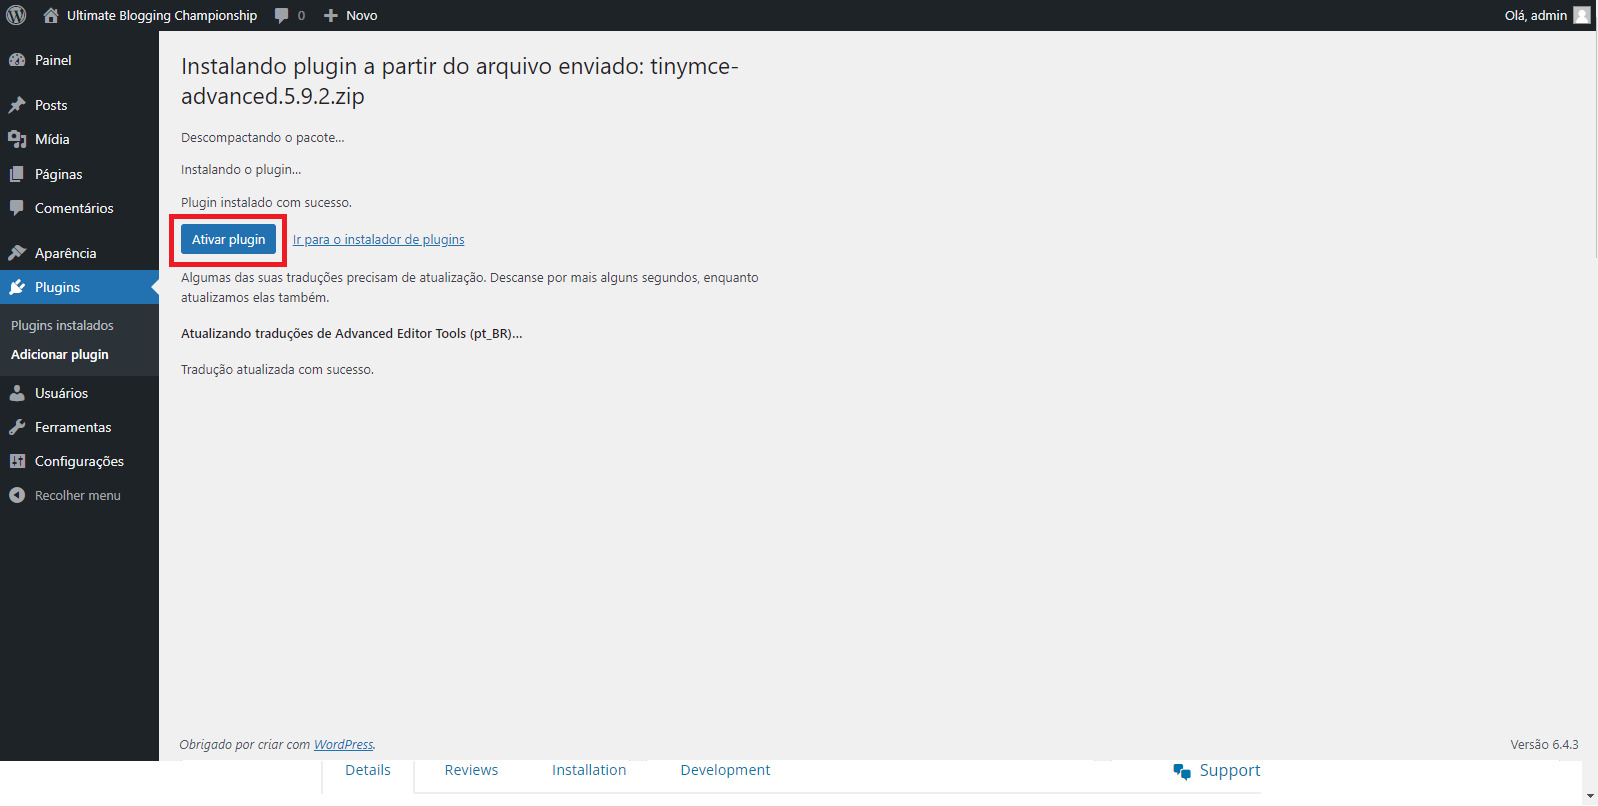Switch to the Reviews tab
The image size is (1598, 806).
tap(471, 770)
